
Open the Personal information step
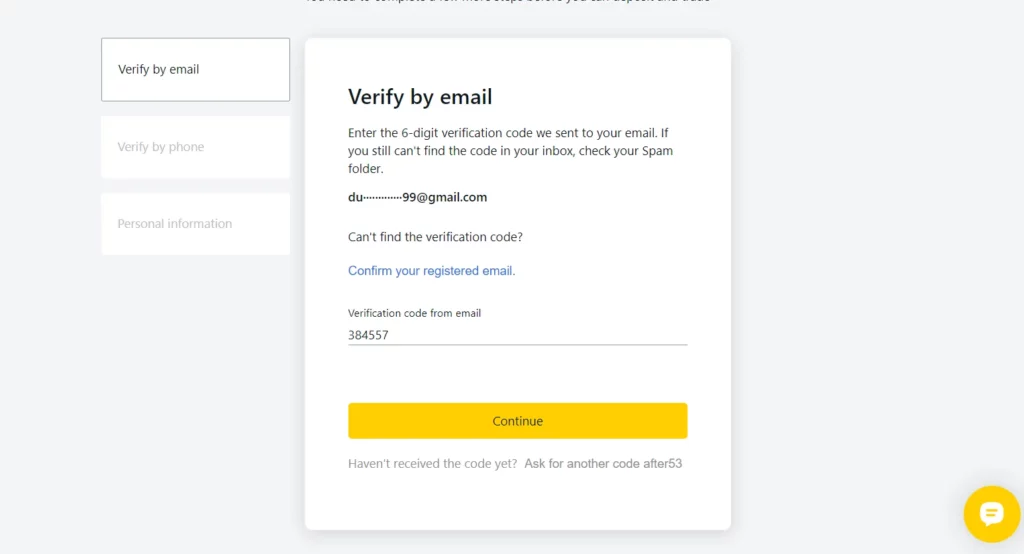click(x=195, y=224)
